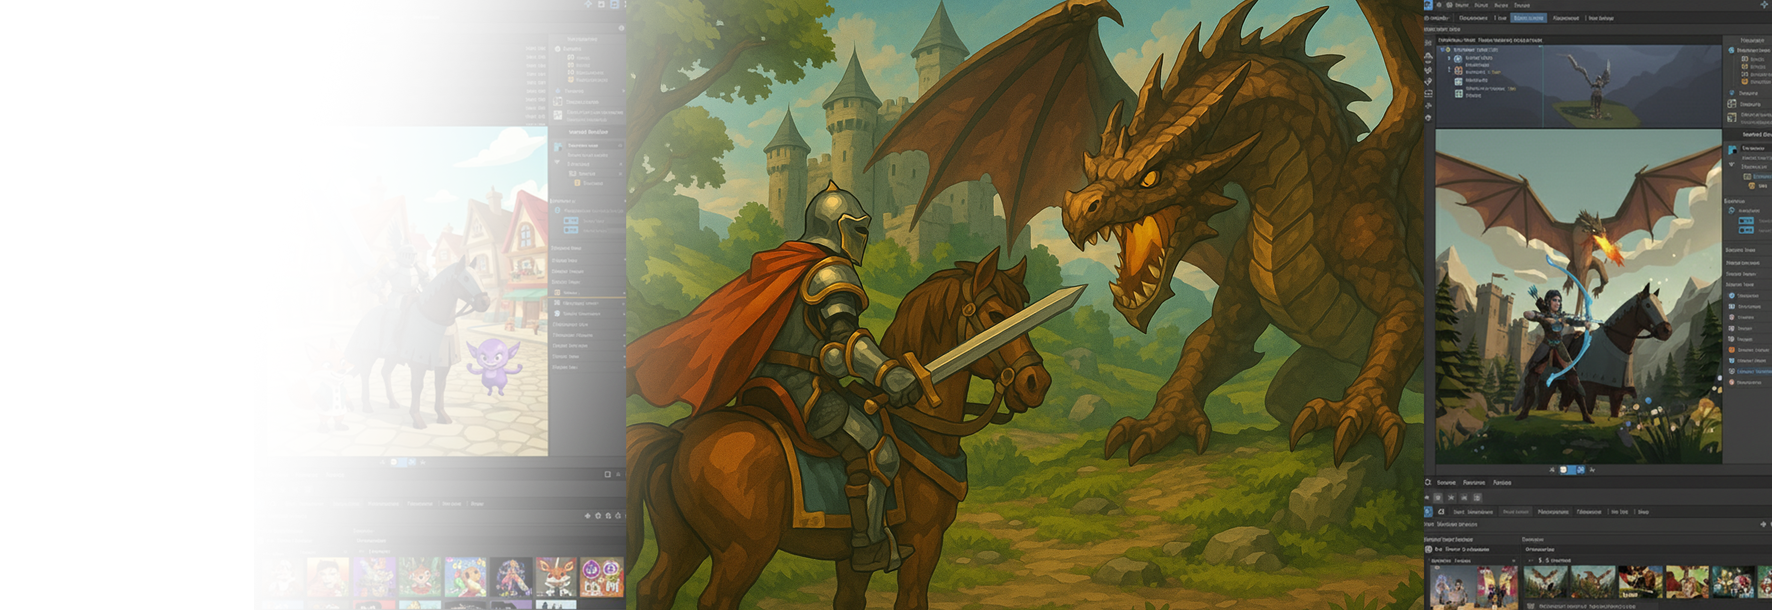Select the blue-highlighted tab in right editor's top tab row
Screen dimensions: 1772x610
tap(1528, 18)
